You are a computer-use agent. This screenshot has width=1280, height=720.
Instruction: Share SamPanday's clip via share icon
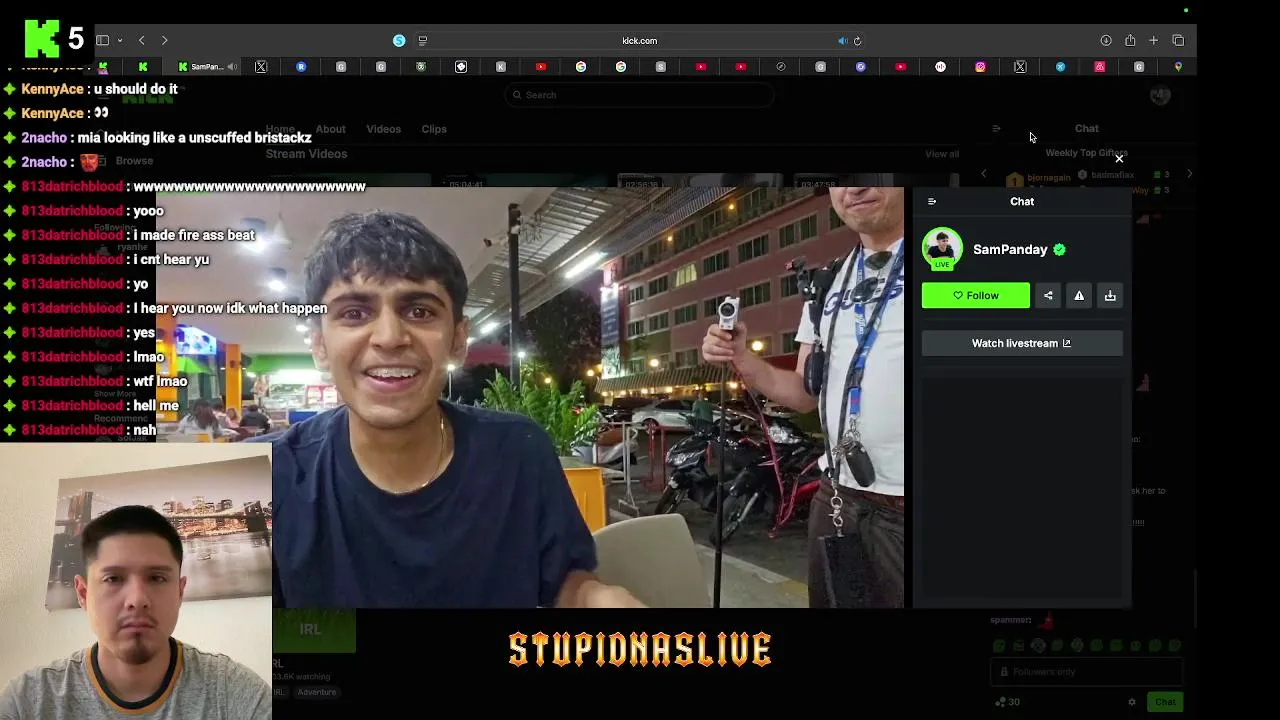pos(1048,295)
